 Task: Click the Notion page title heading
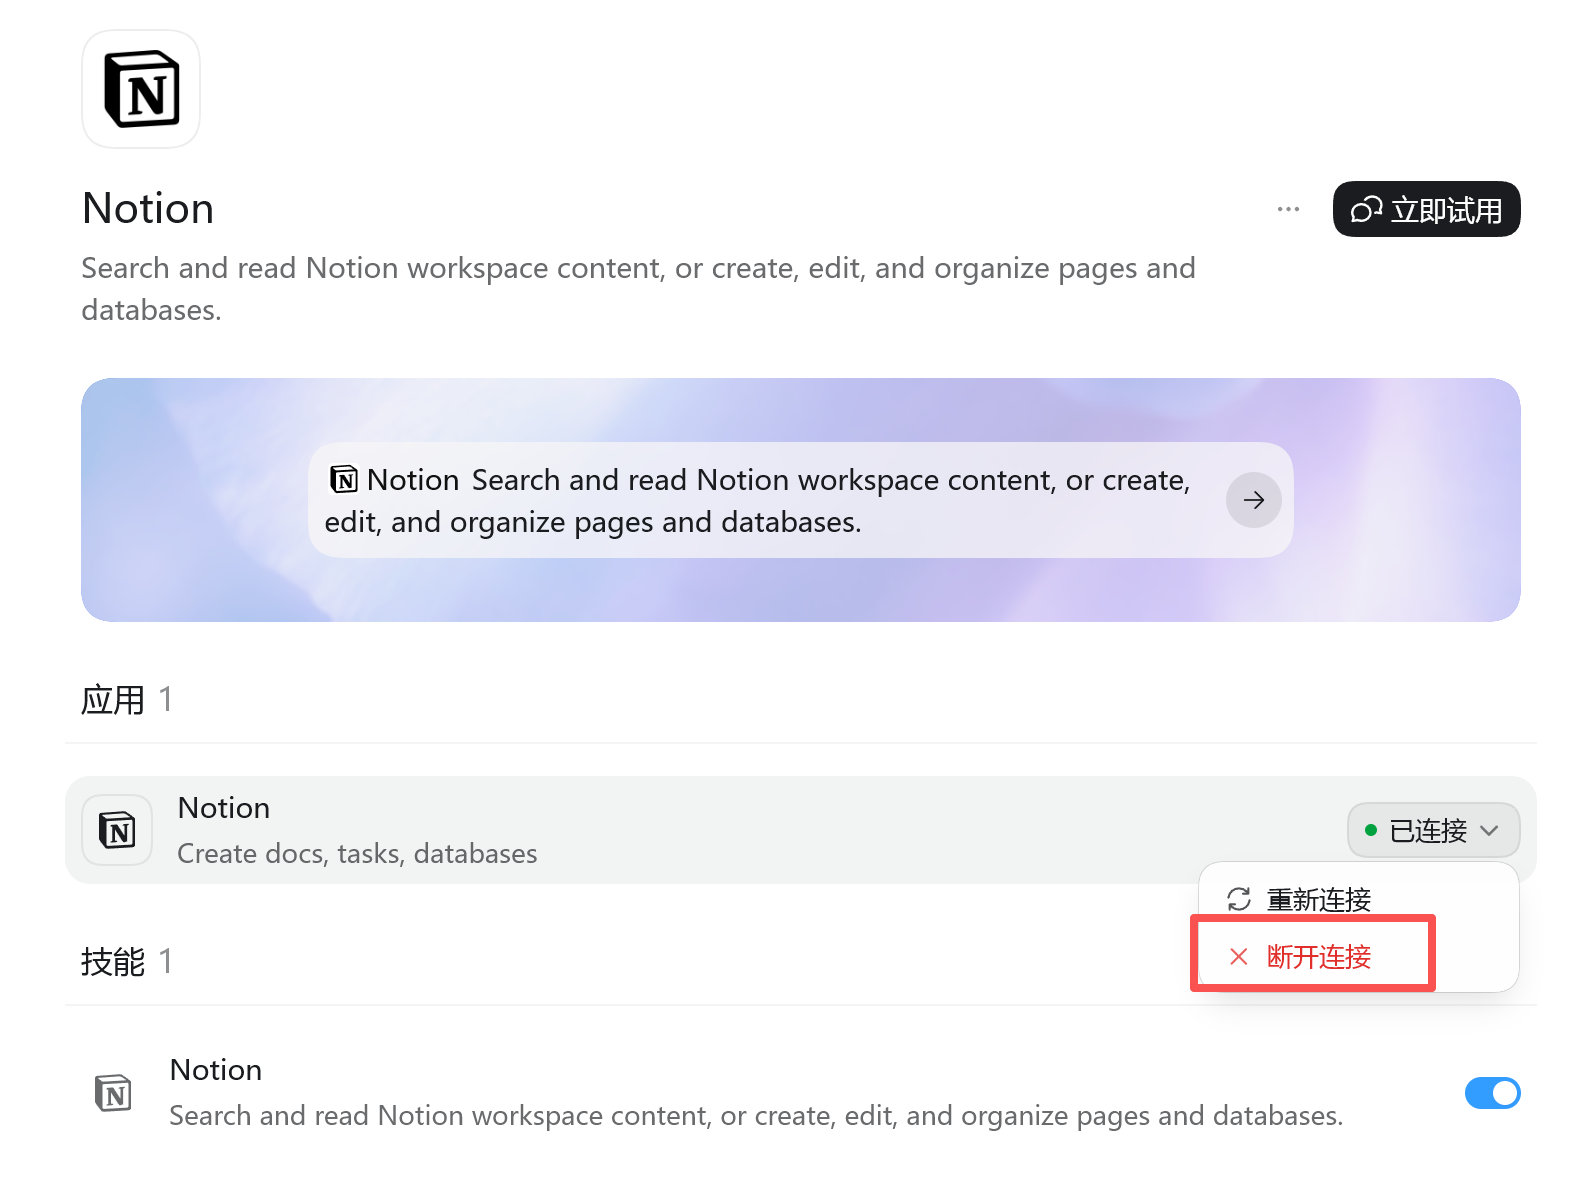coord(148,208)
